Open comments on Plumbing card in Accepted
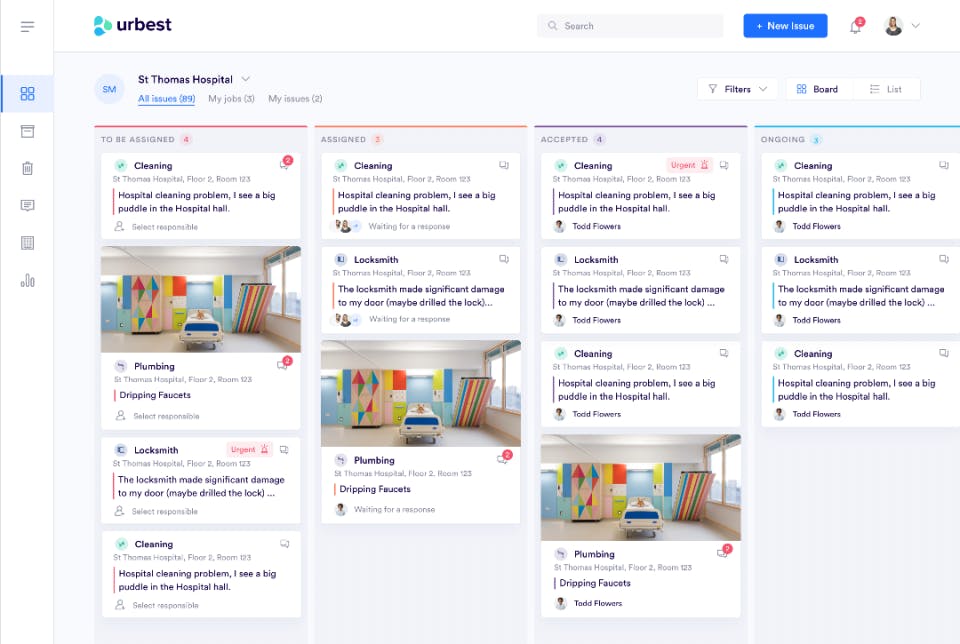The height and width of the screenshot is (644, 960). point(724,552)
